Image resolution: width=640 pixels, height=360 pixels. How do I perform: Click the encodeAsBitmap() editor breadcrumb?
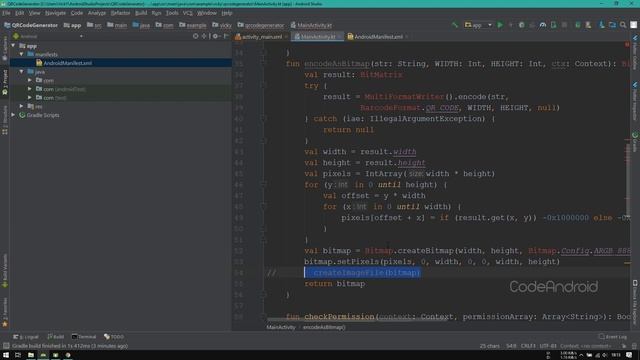tap(324, 327)
